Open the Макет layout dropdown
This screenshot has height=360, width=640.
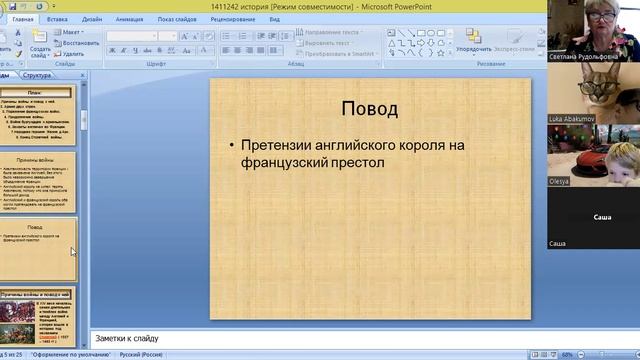point(69,32)
